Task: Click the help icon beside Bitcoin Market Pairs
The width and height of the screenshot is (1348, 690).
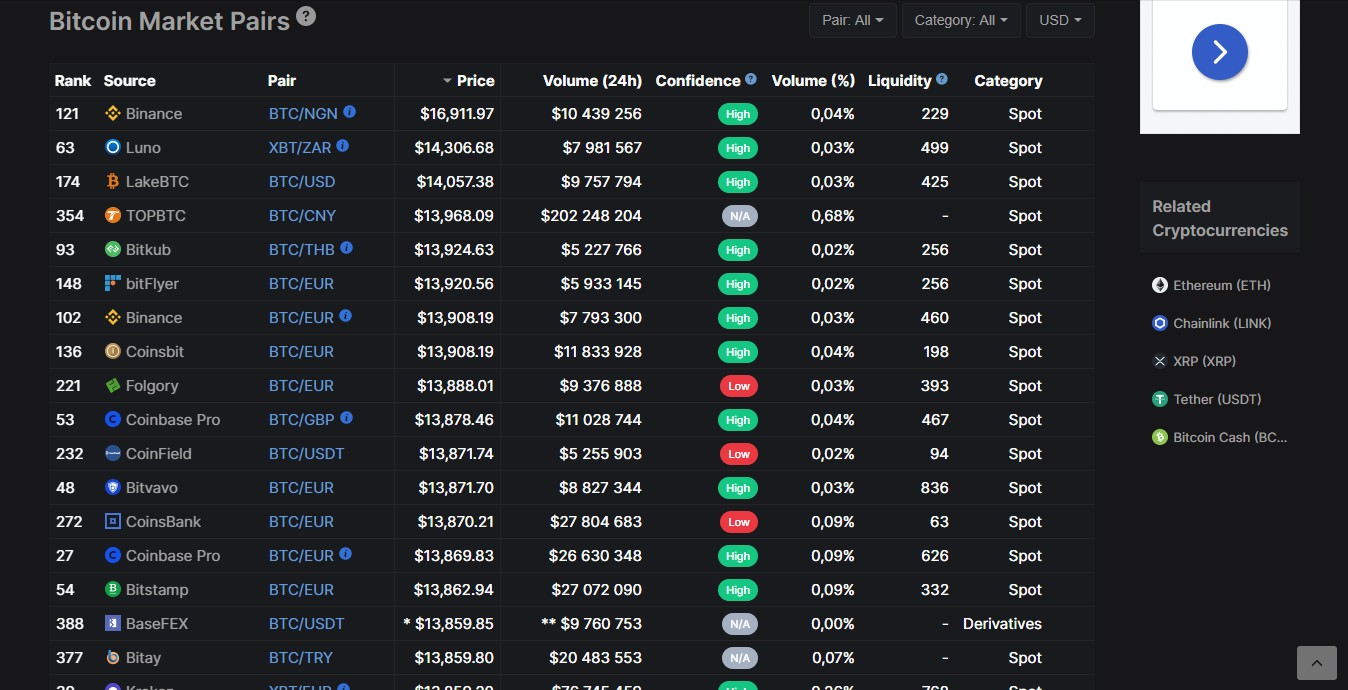Action: 306,16
